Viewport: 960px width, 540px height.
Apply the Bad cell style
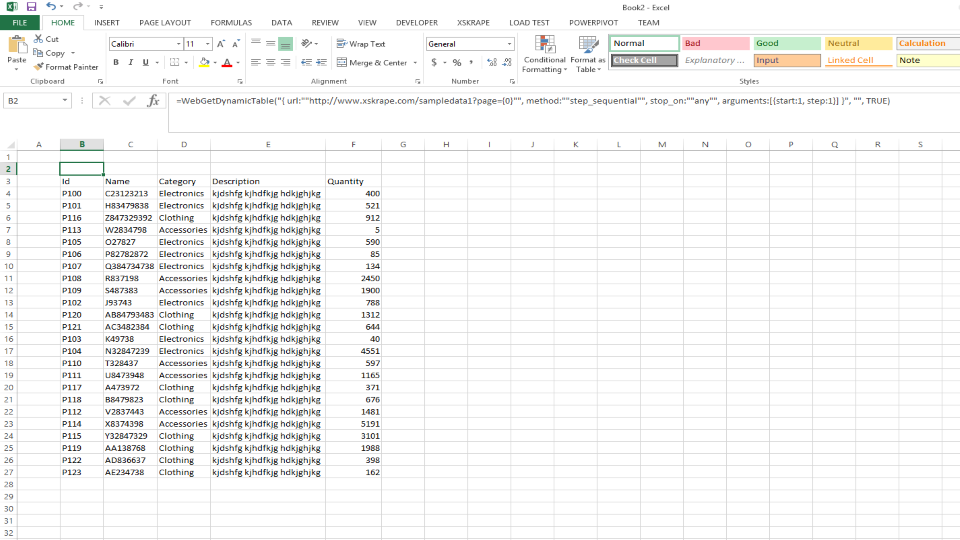coord(716,43)
